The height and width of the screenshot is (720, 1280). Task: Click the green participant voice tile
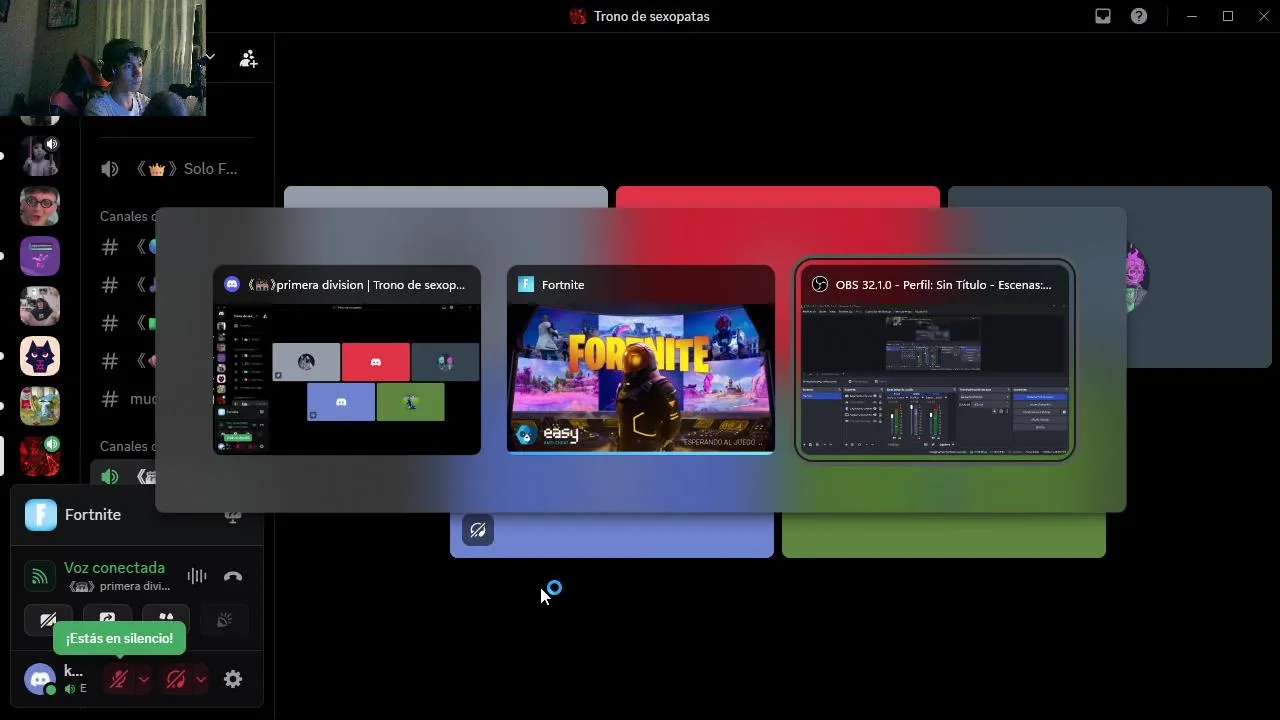click(944, 535)
